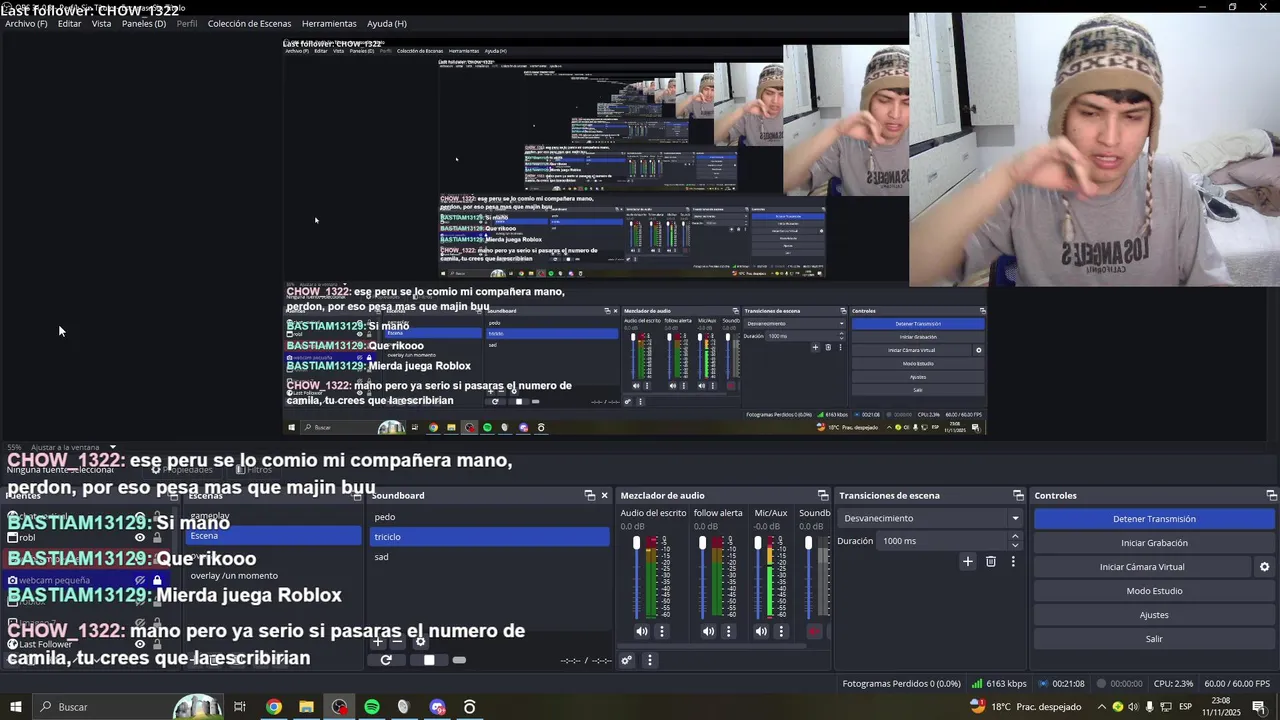Click Iniciar Cámara Virtual

[1142, 567]
